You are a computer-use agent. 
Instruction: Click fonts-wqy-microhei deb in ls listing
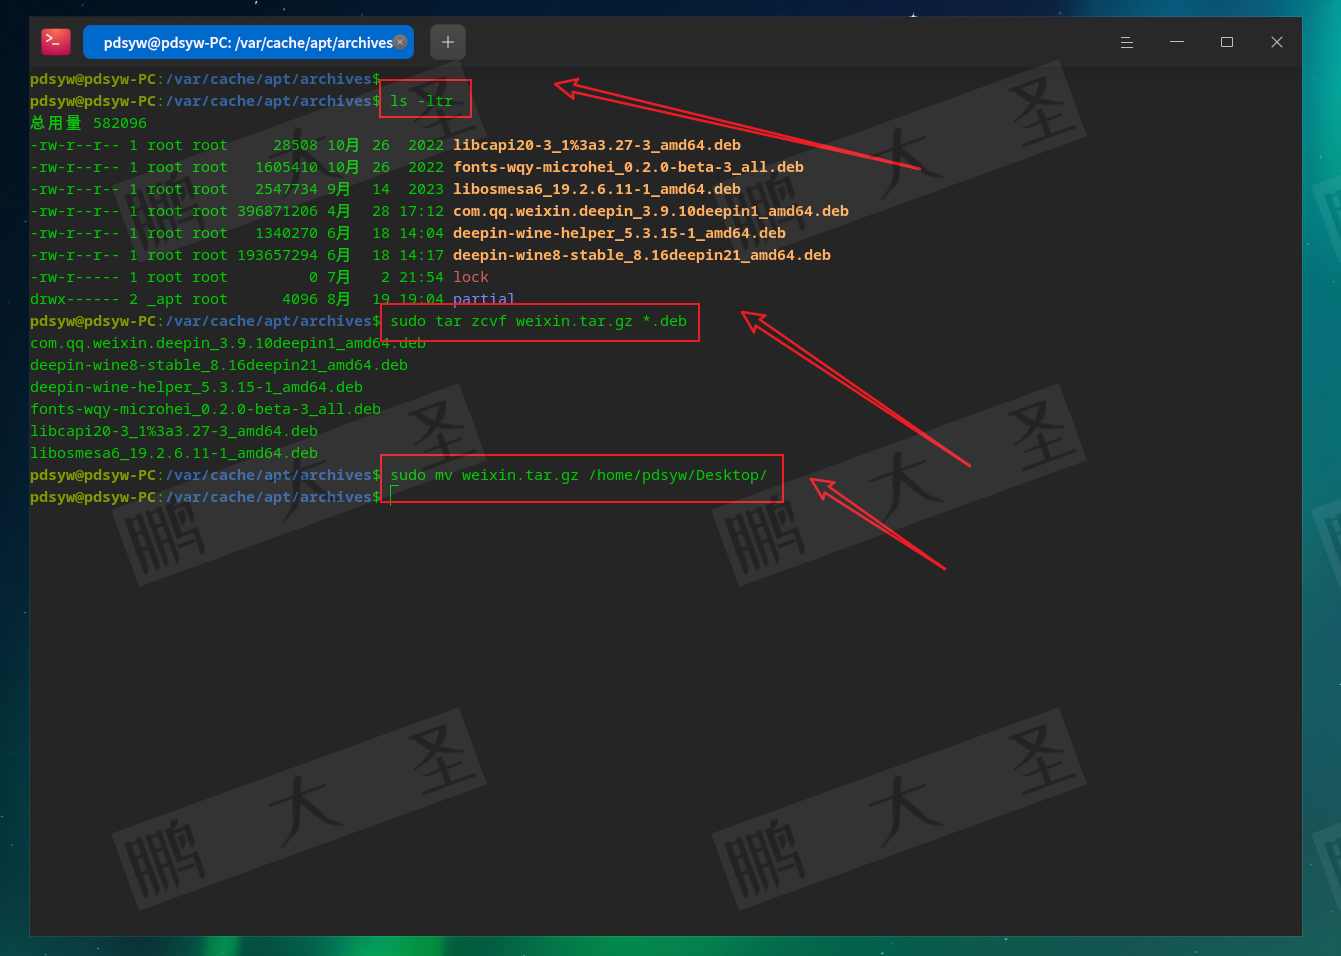pyautogui.click(x=628, y=167)
